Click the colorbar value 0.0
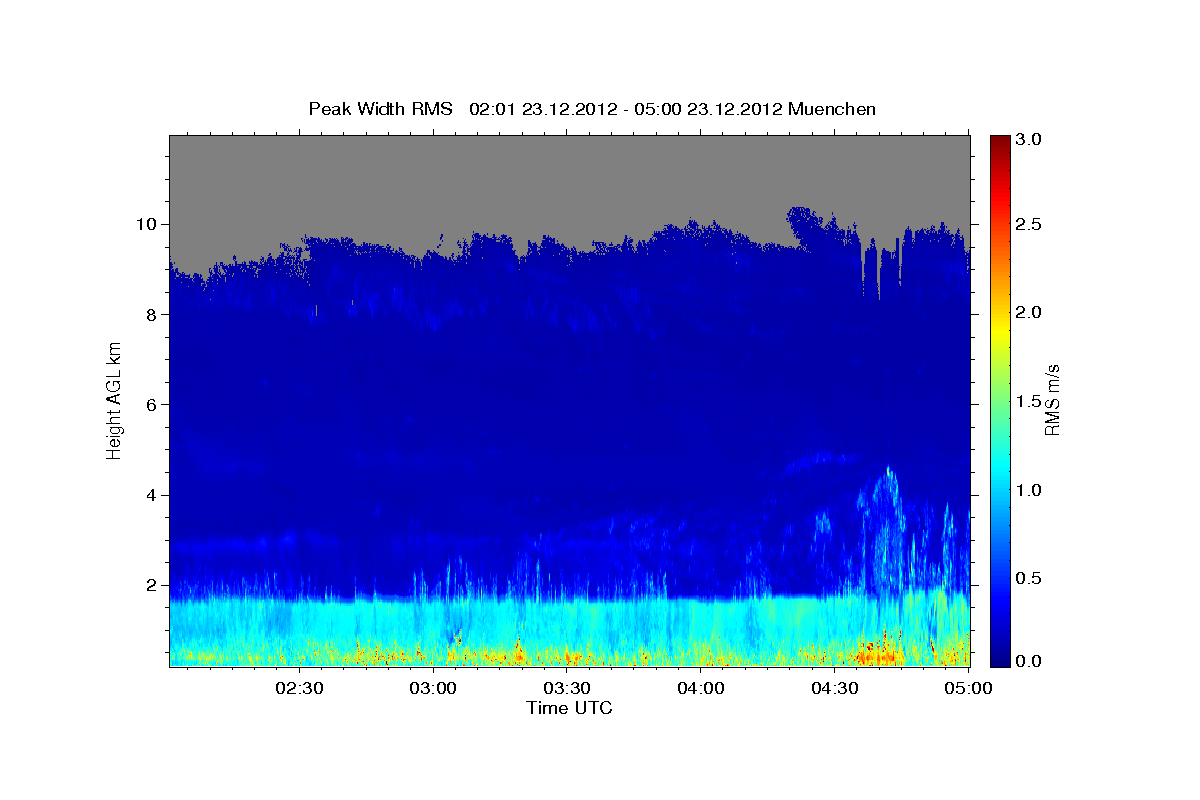This screenshot has height=800, width=1200. pyautogui.click(x=1031, y=662)
